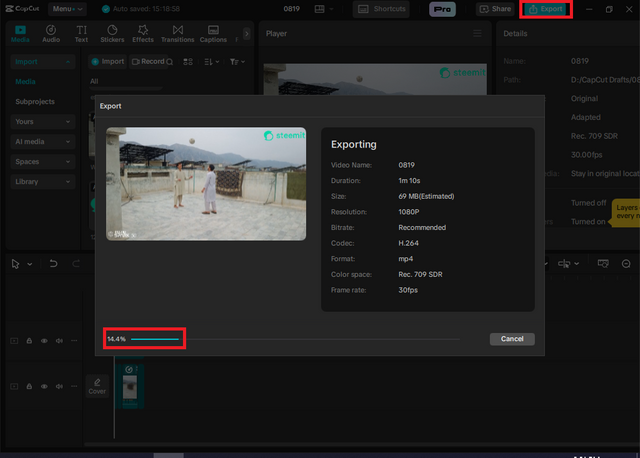Expand the Spaces section
The width and height of the screenshot is (640, 458).
(x=43, y=162)
